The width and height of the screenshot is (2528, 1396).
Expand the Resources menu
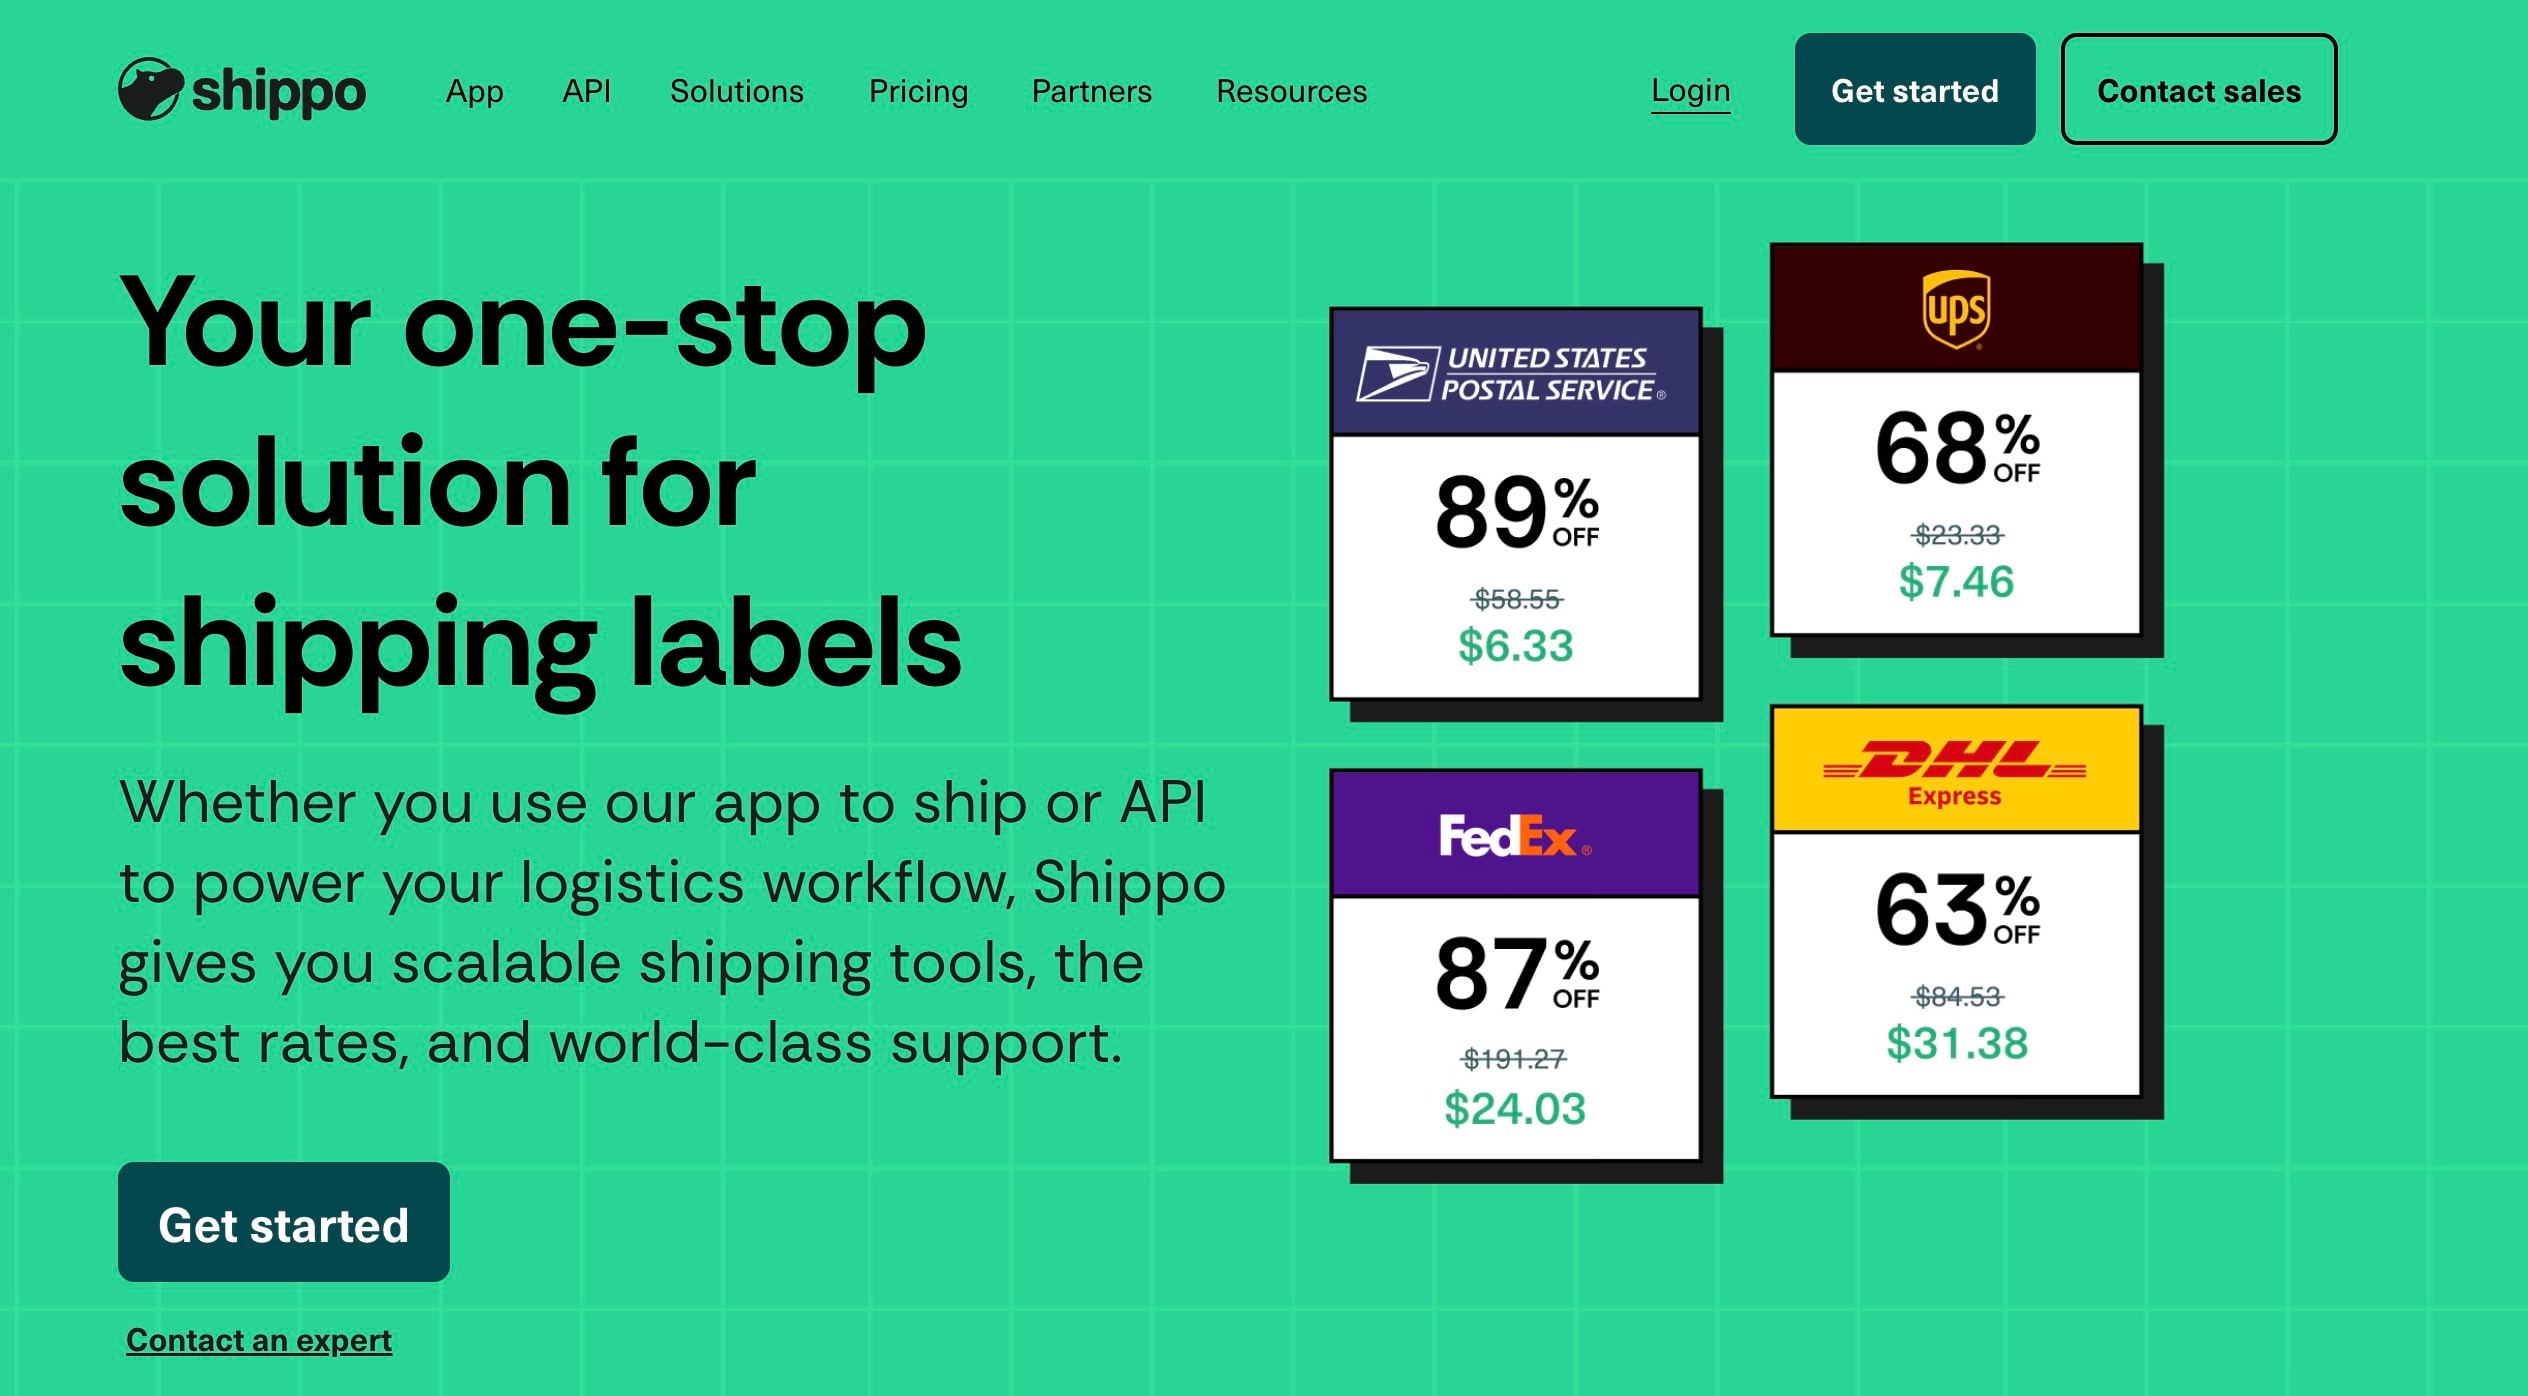coord(1291,91)
